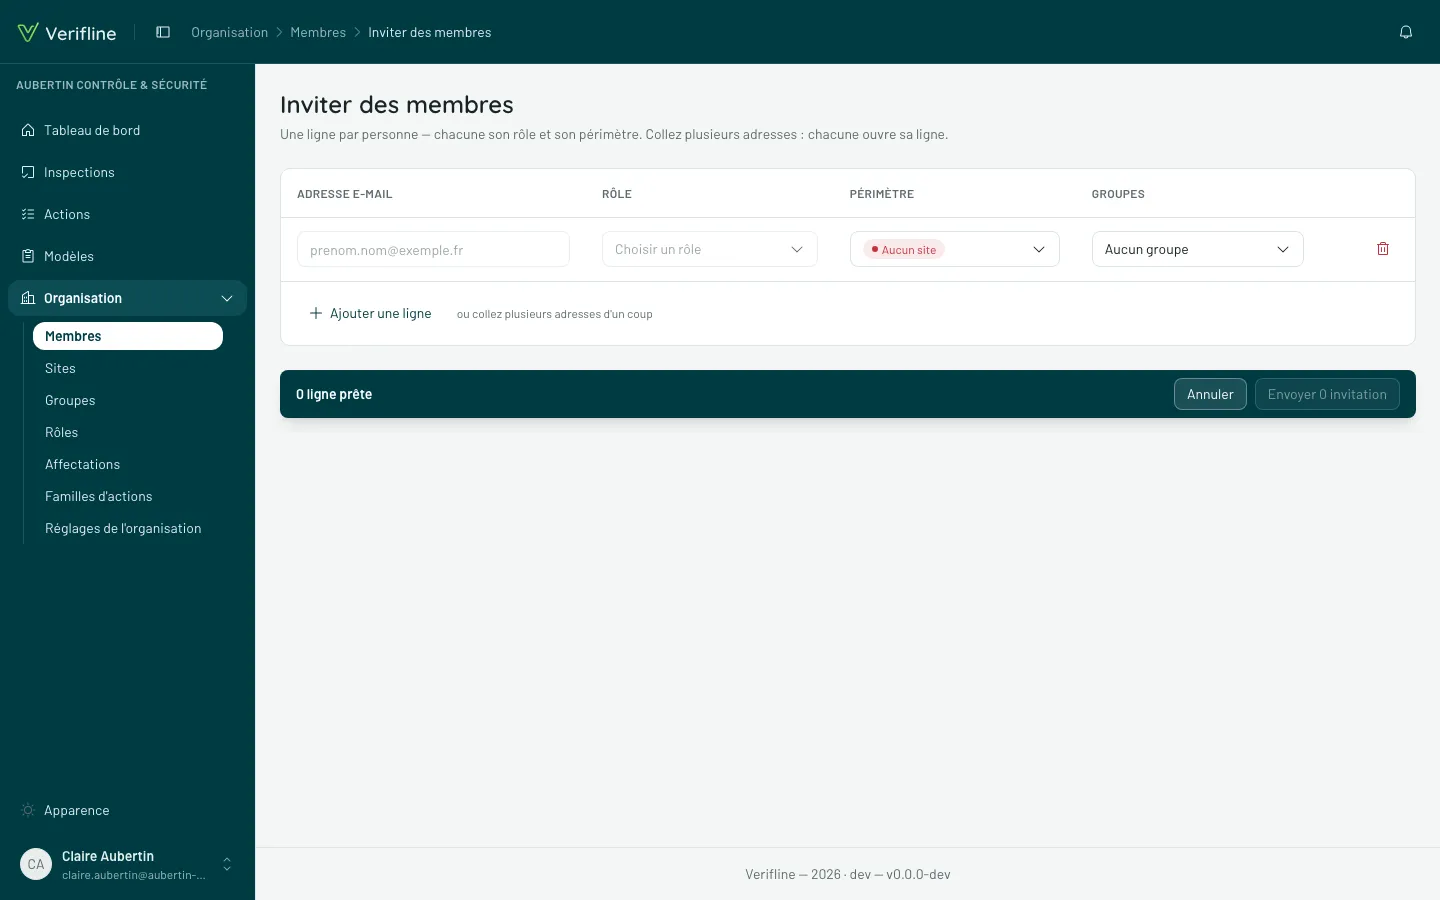1440x900 pixels.
Task: Open Familles d'actions
Action: coord(128,496)
